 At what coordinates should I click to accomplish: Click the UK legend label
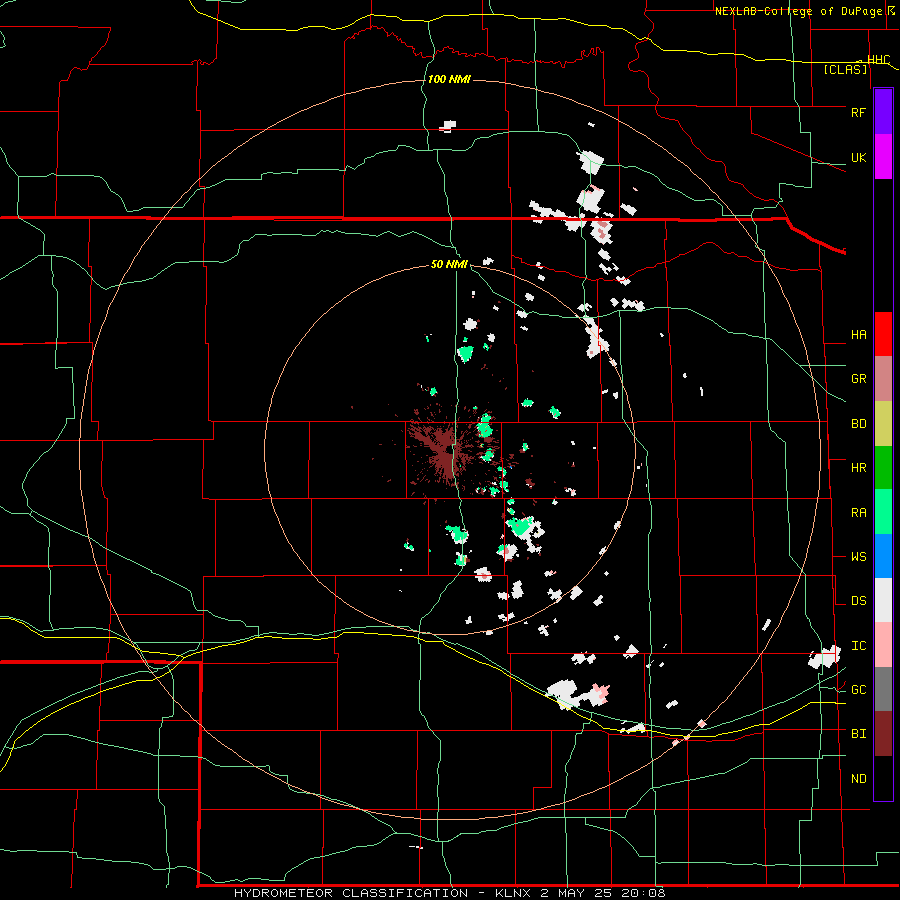click(x=858, y=157)
